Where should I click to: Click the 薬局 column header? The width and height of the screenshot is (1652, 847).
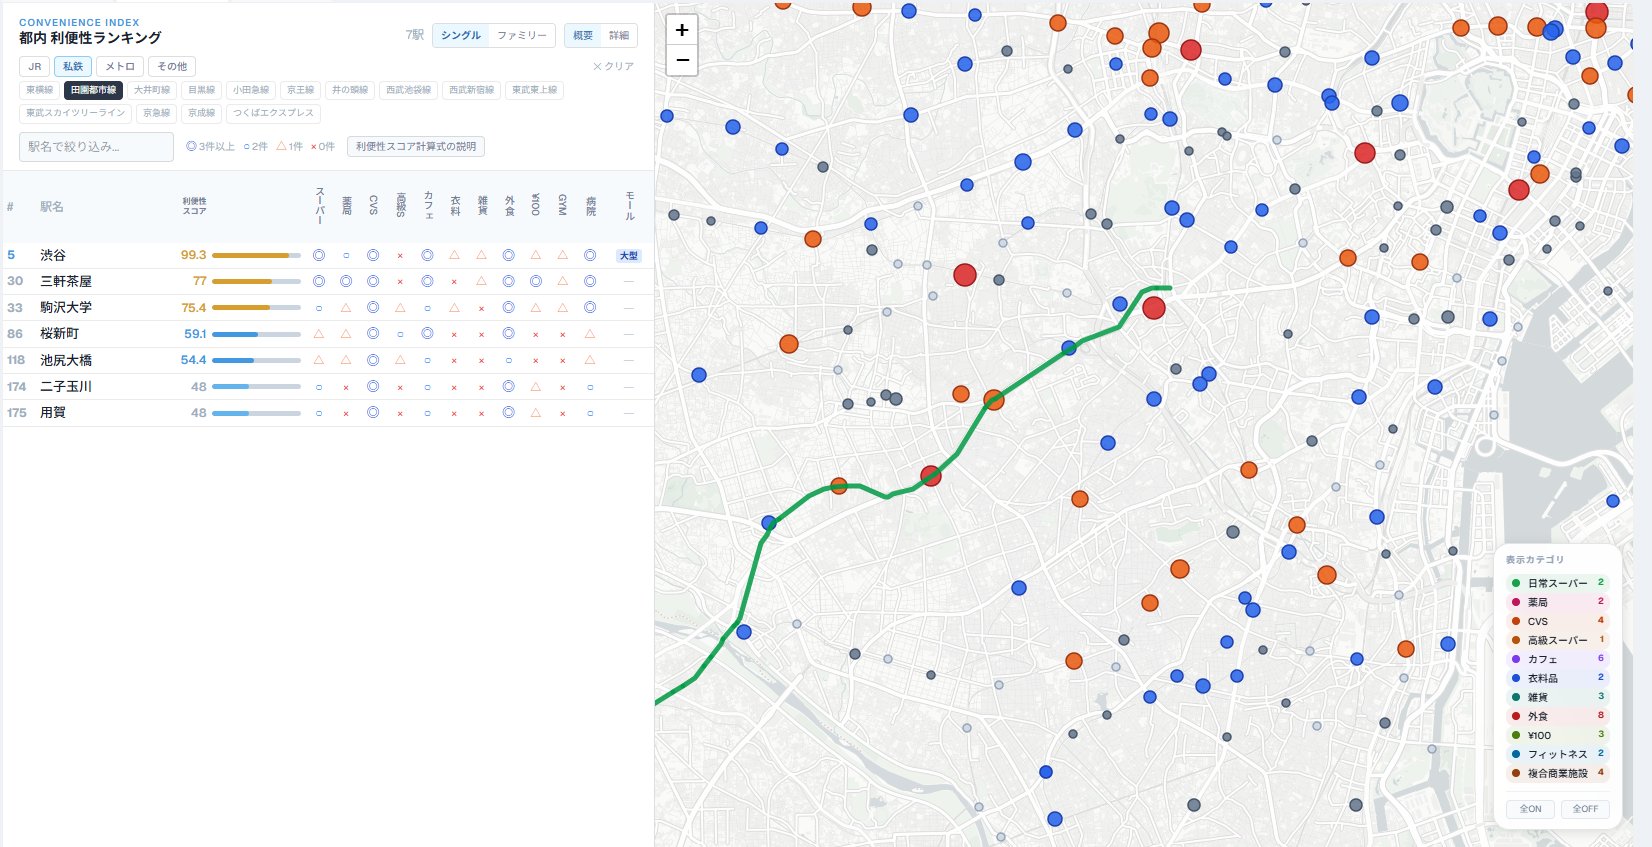pos(346,205)
